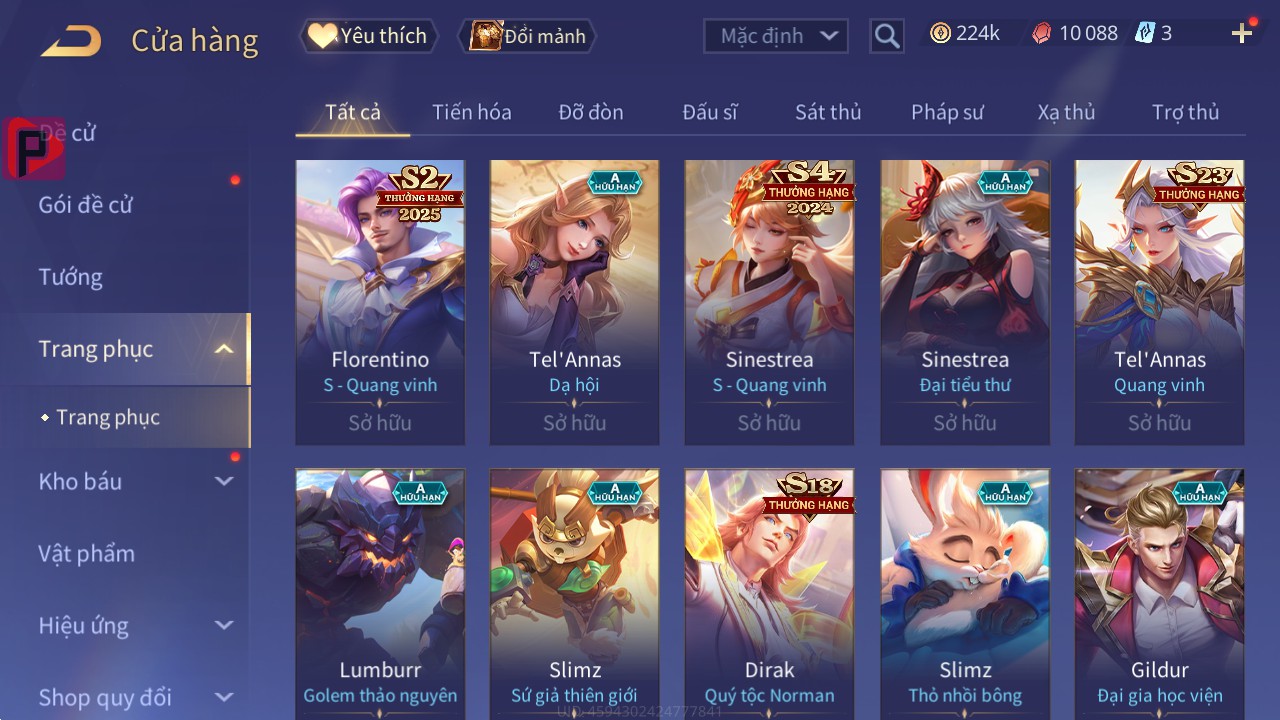Select the Tiến hóa tab

tap(472, 112)
